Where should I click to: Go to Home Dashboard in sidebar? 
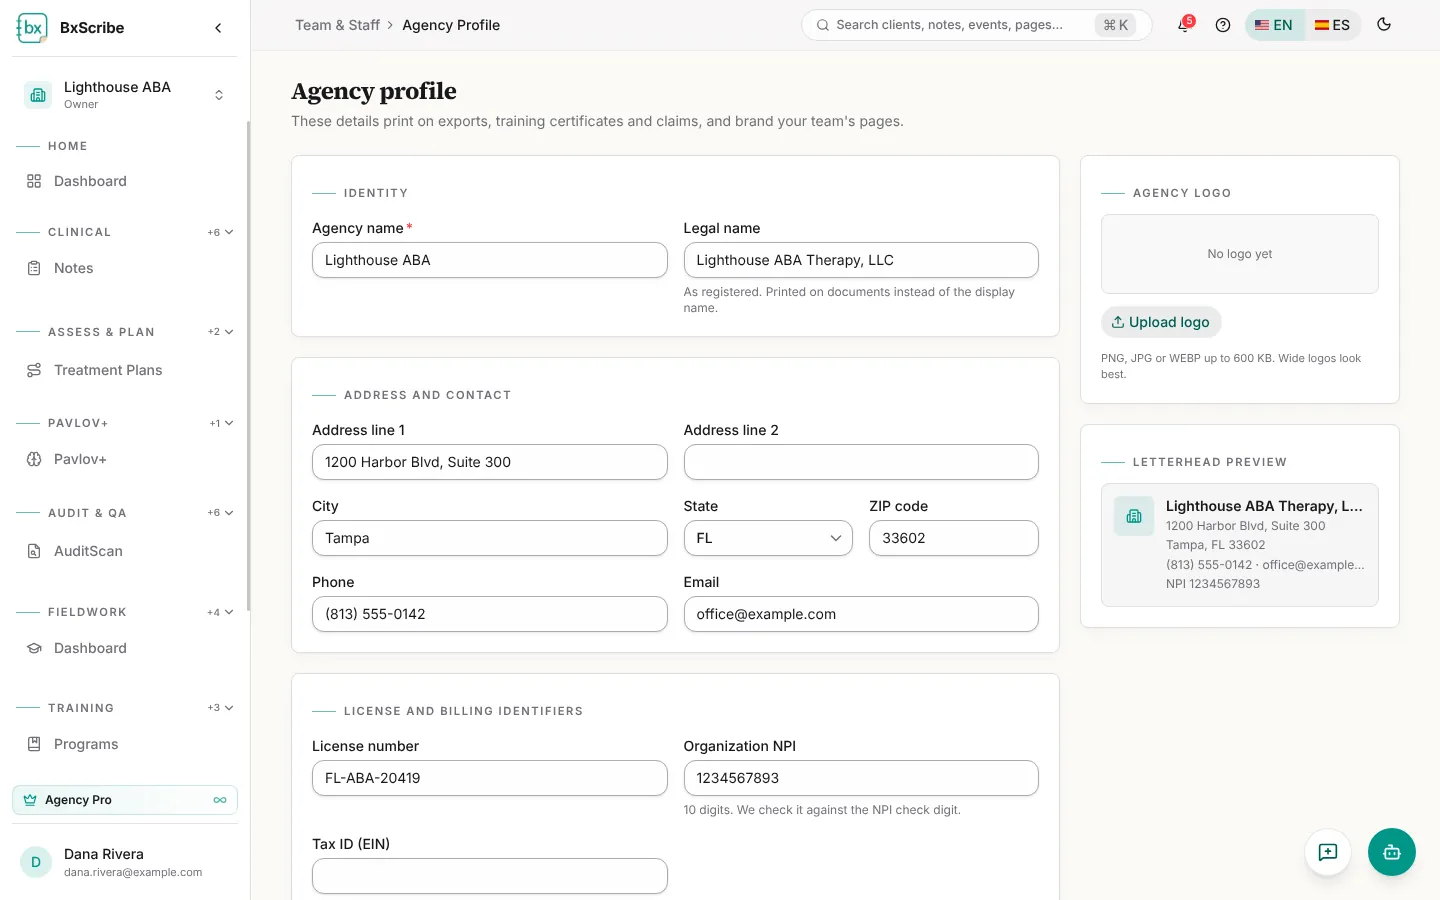click(x=125, y=181)
